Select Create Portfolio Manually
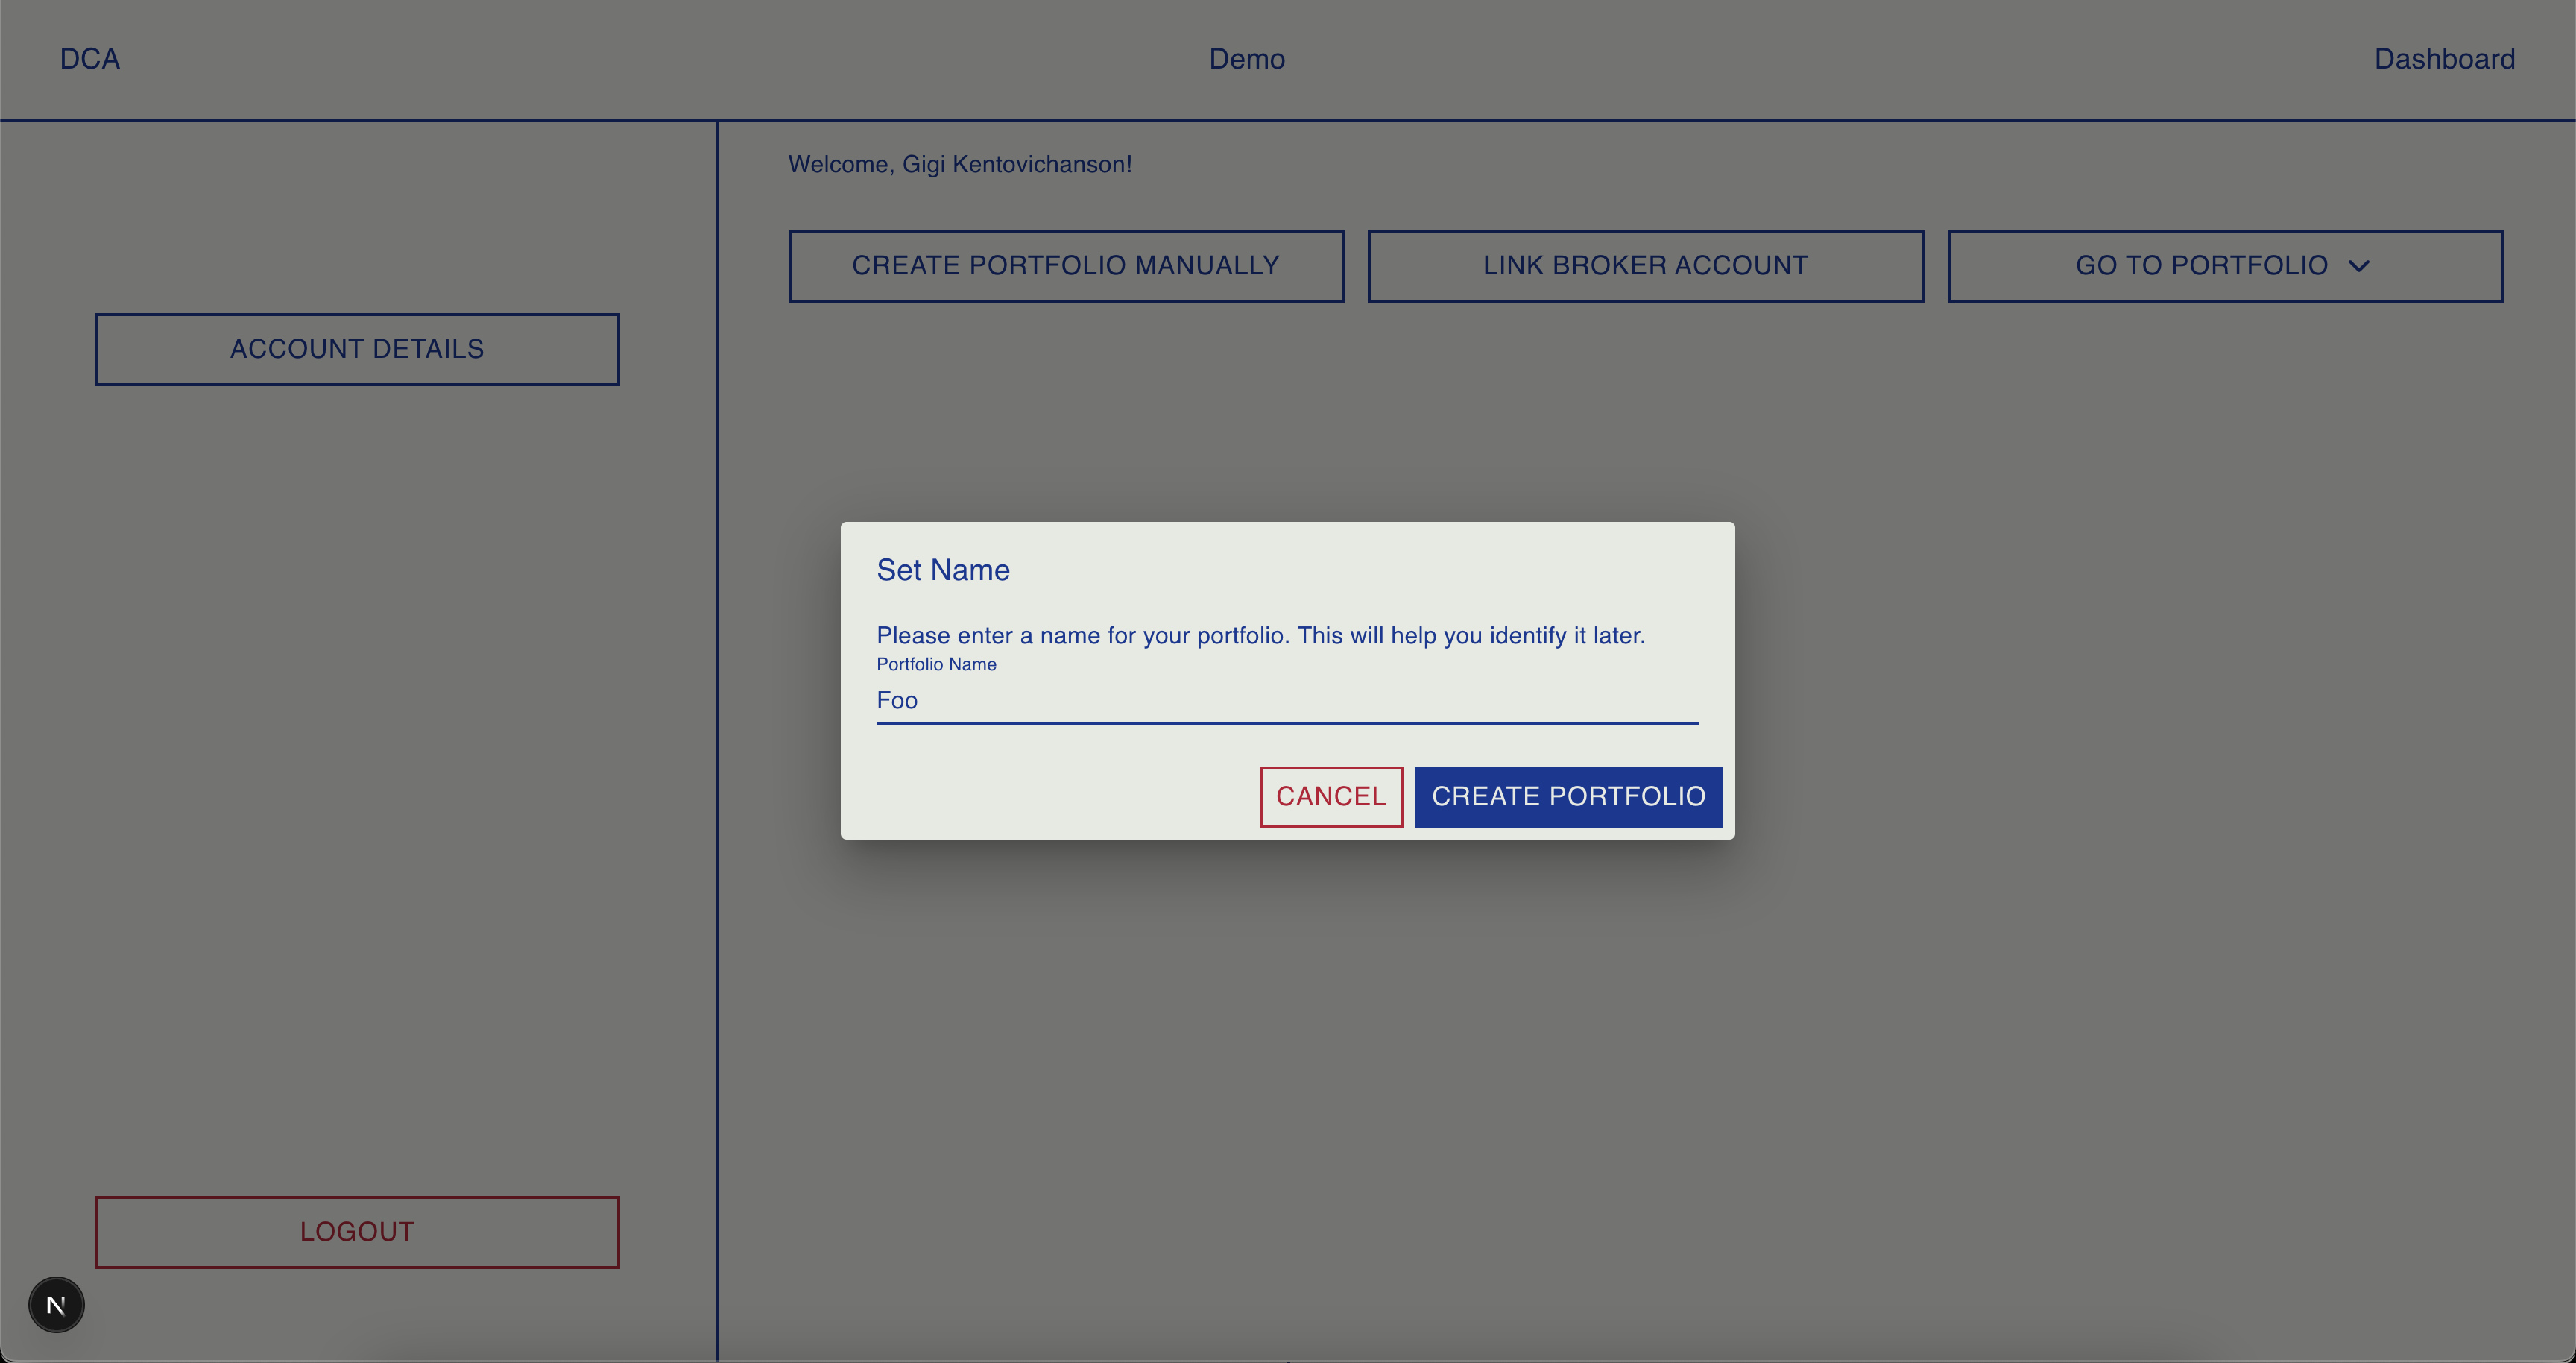The height and width of the screenshot is (1363, 2576). coord(1065,266)
